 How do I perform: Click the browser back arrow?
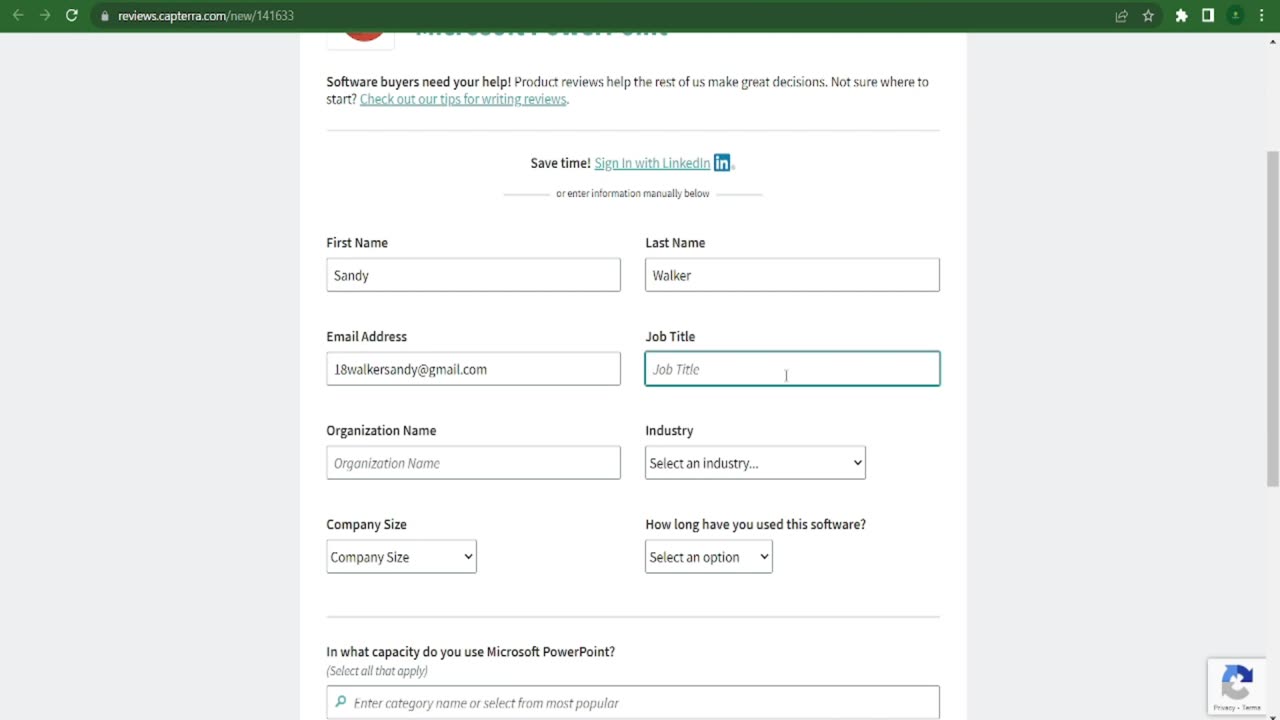[x=17, y=15]
